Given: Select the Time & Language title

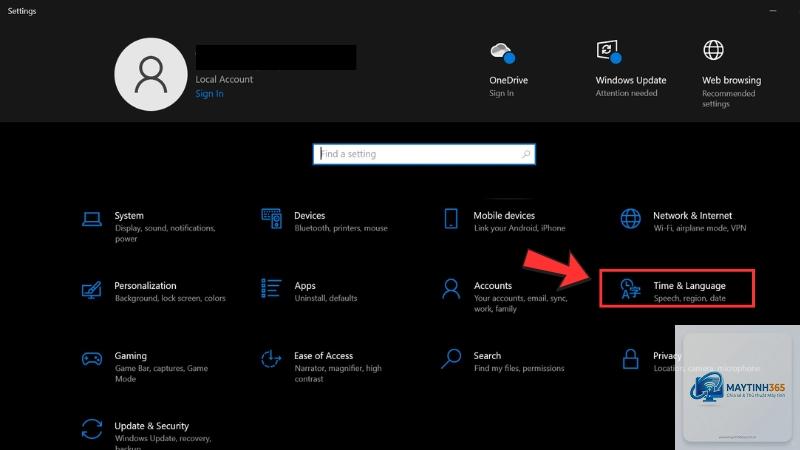Looking at the screenshot, I should point(689,286).
